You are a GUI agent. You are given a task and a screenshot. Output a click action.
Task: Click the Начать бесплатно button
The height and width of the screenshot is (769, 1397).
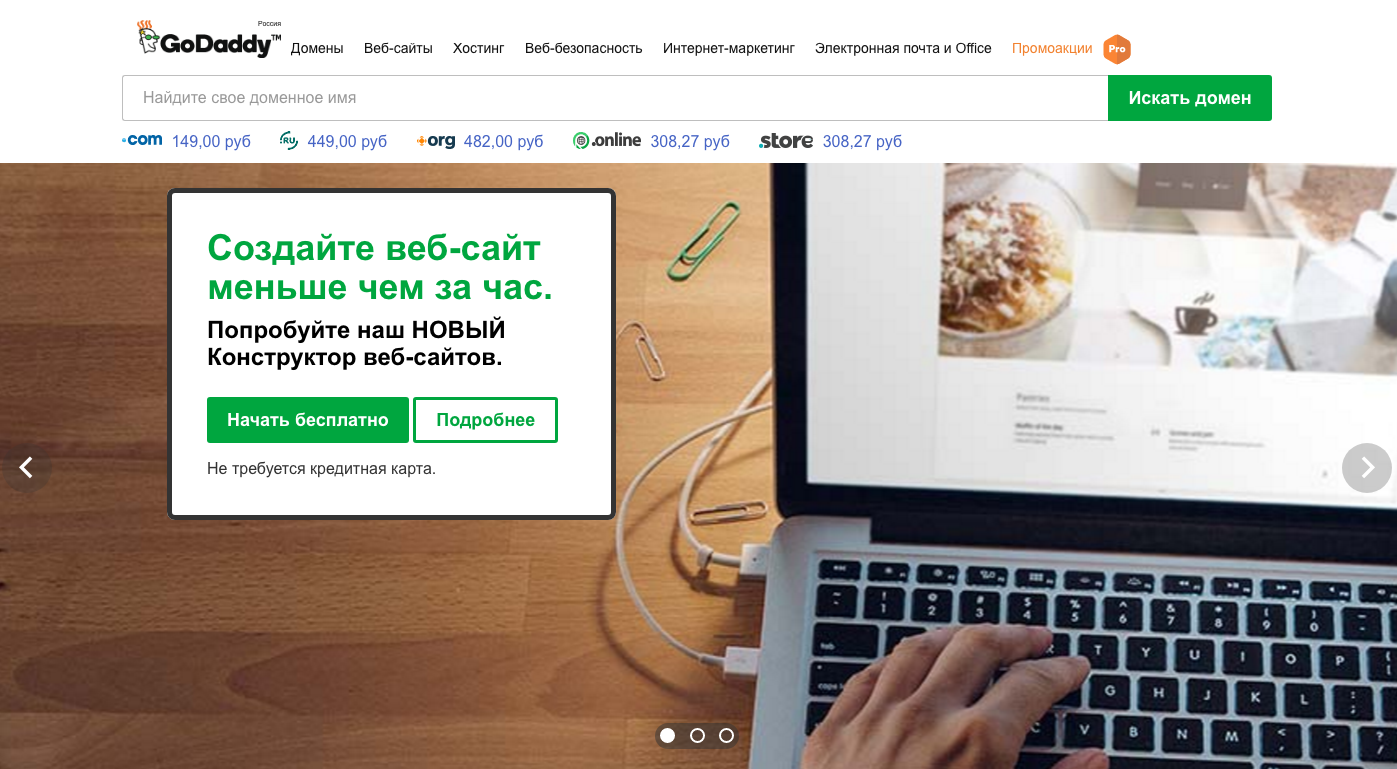click(308, 420)
